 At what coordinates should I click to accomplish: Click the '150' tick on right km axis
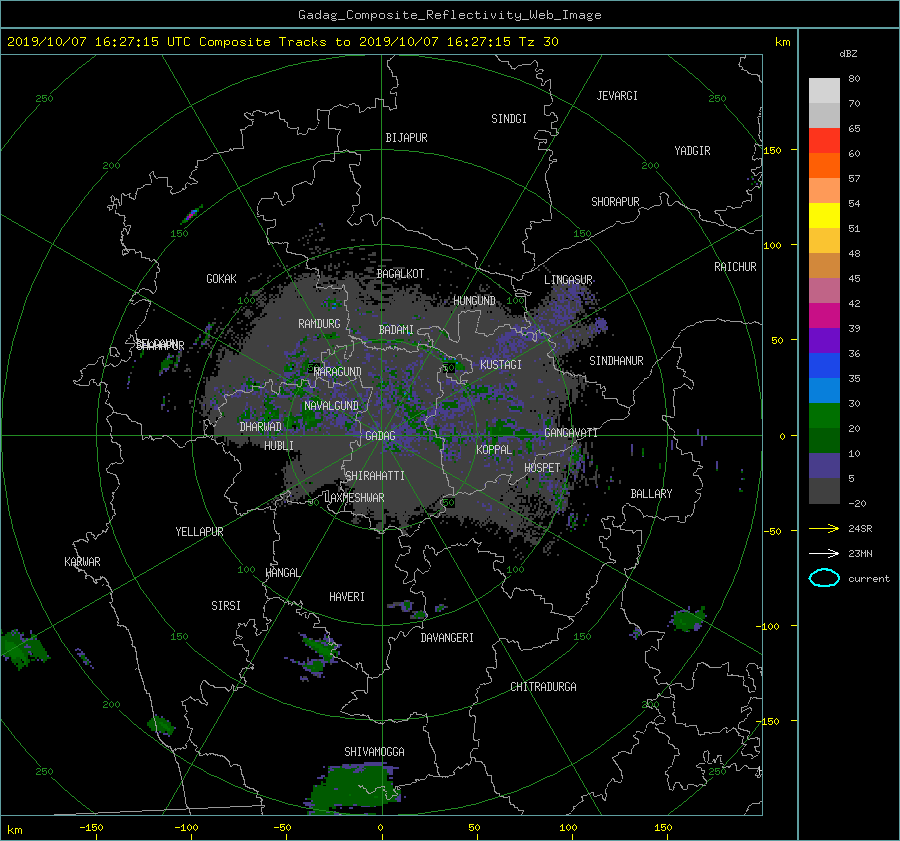click(x=773, y=150)
